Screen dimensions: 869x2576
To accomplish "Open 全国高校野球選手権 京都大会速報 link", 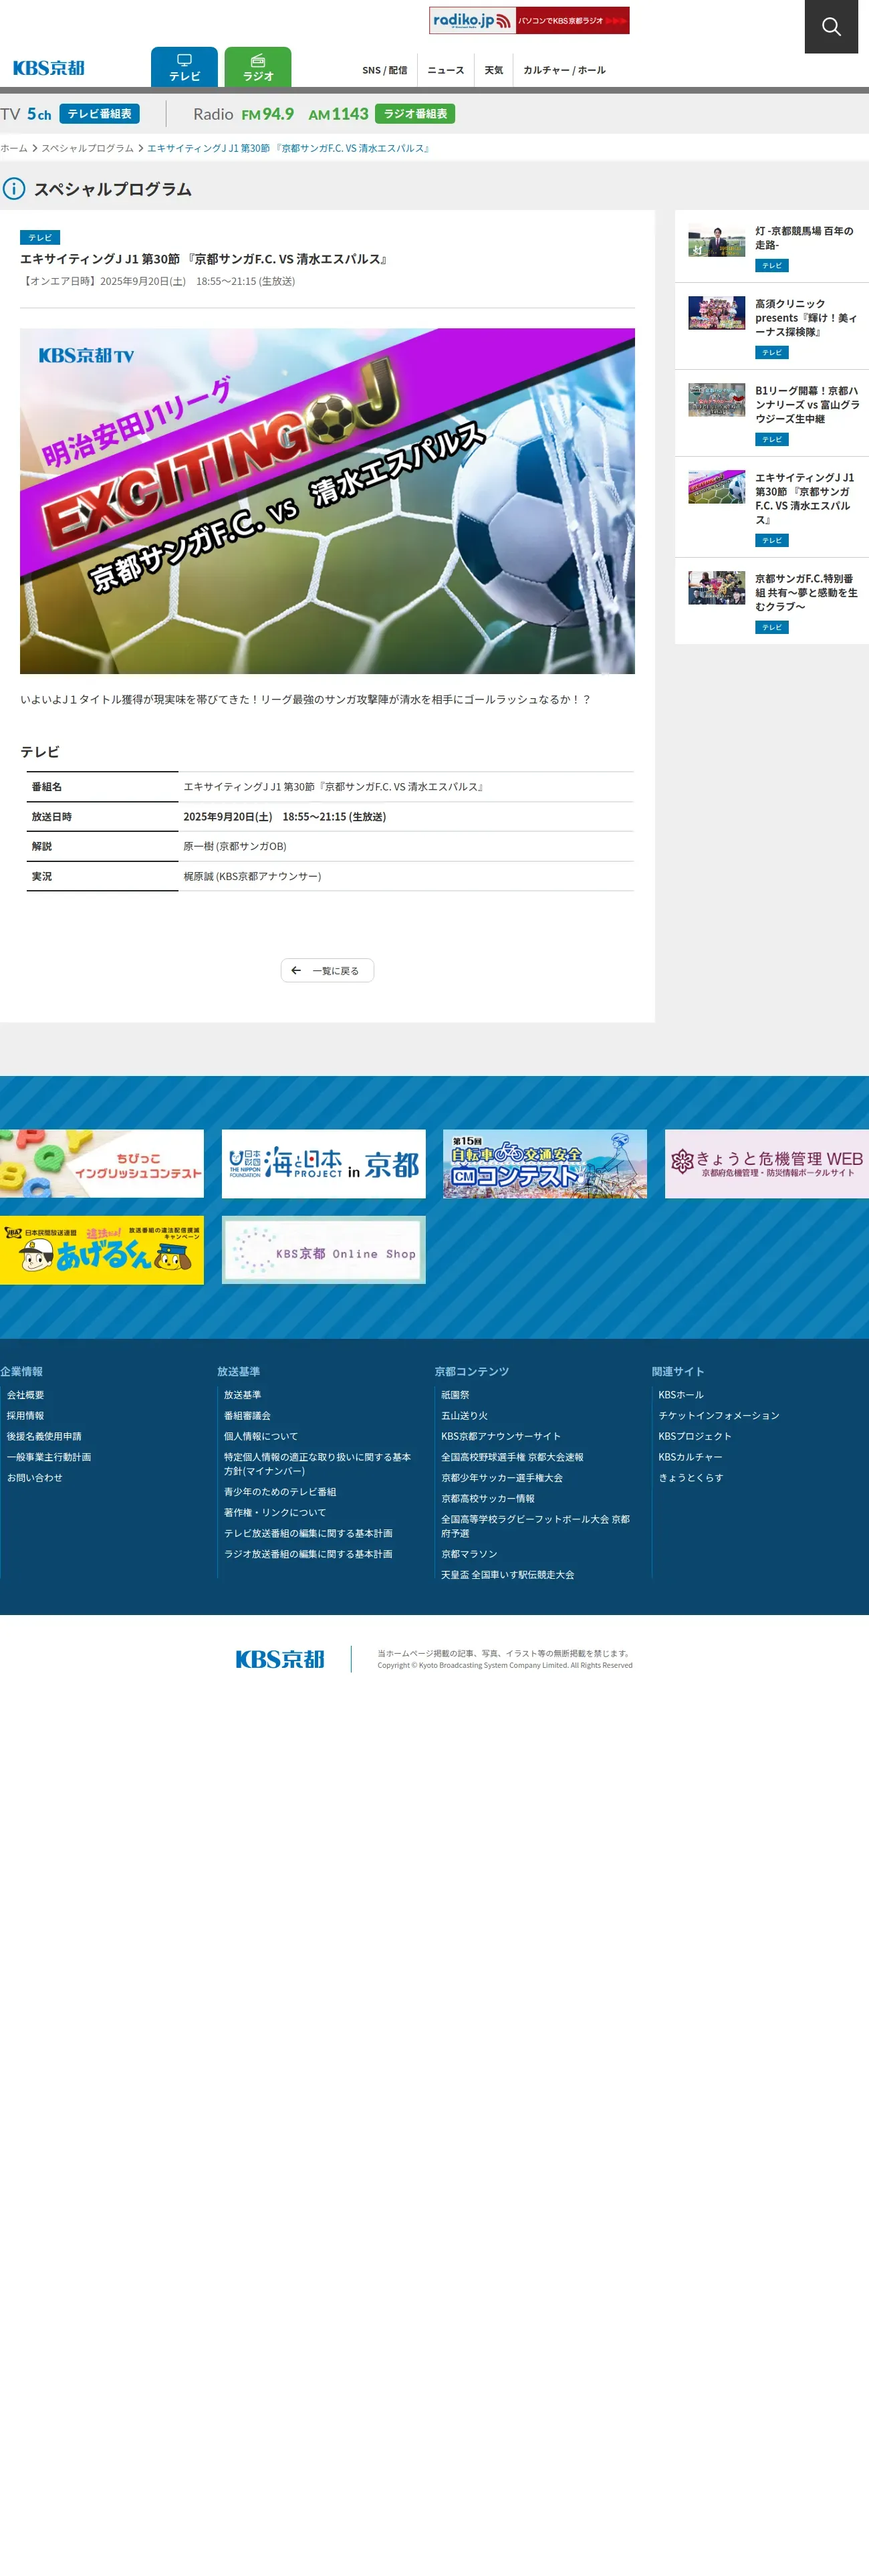I will coord(512,1457).
